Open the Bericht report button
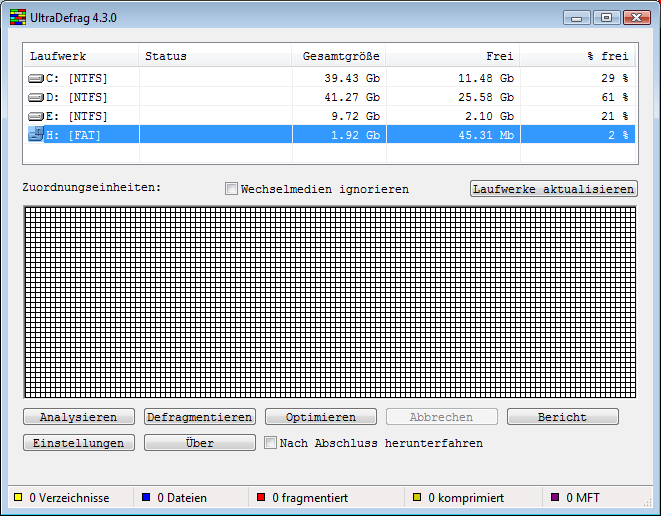Viewport: 661px width, 516px height. coord(563,417)
